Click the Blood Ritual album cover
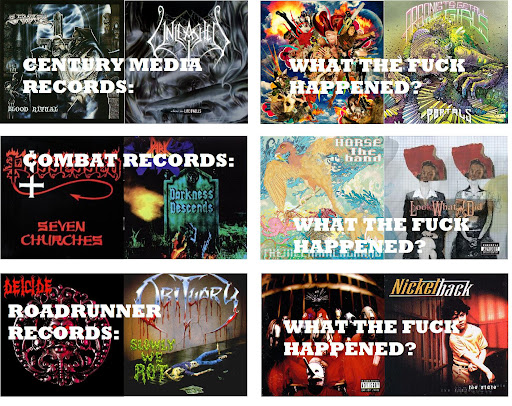 click(62, 61)
